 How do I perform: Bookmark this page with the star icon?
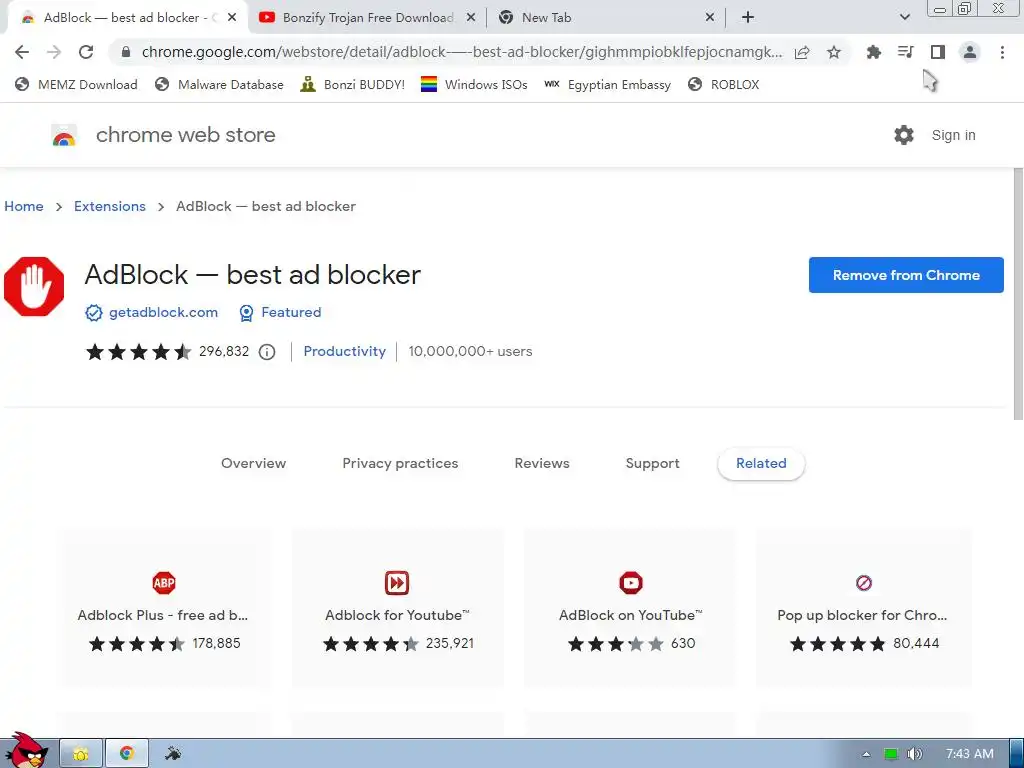coord(834,52)
